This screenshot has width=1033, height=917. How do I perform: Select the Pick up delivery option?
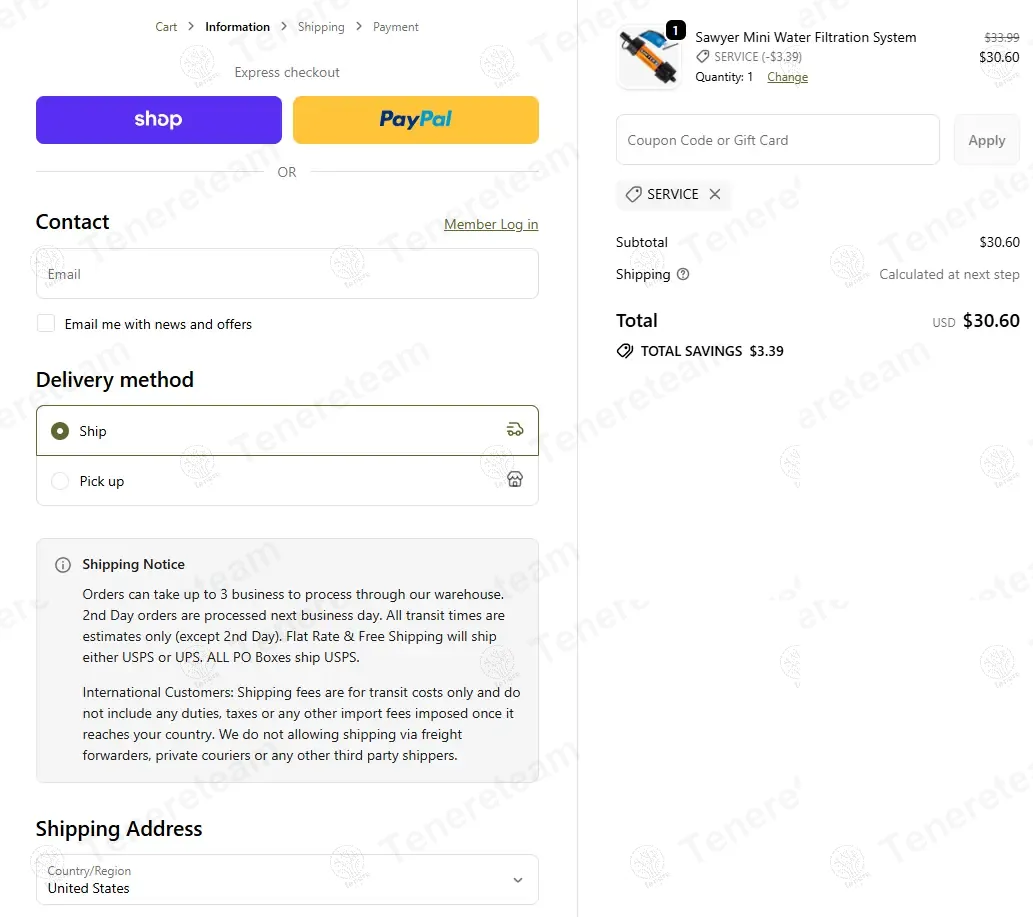point(287,481)
